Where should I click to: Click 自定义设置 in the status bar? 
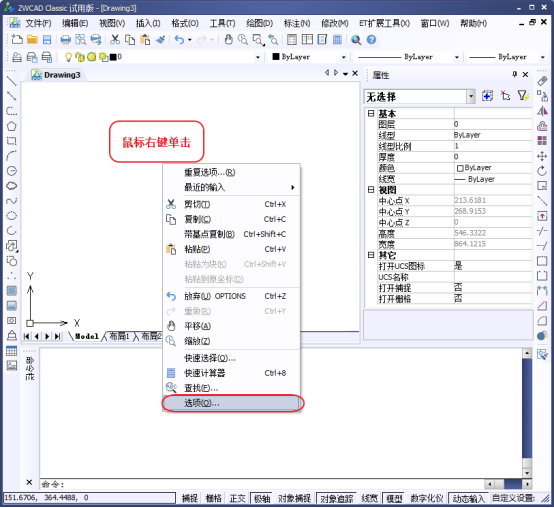513,498
